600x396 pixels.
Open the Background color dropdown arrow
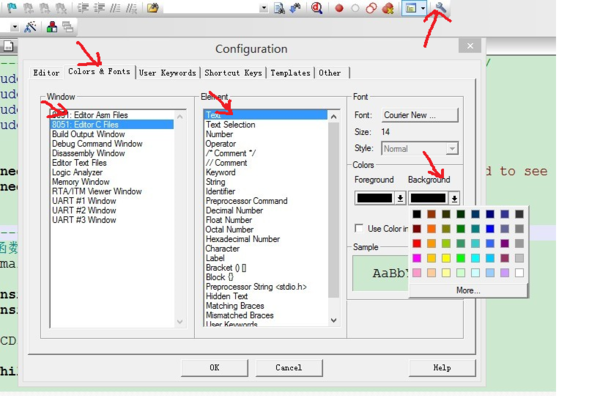(x=454, y=198)
